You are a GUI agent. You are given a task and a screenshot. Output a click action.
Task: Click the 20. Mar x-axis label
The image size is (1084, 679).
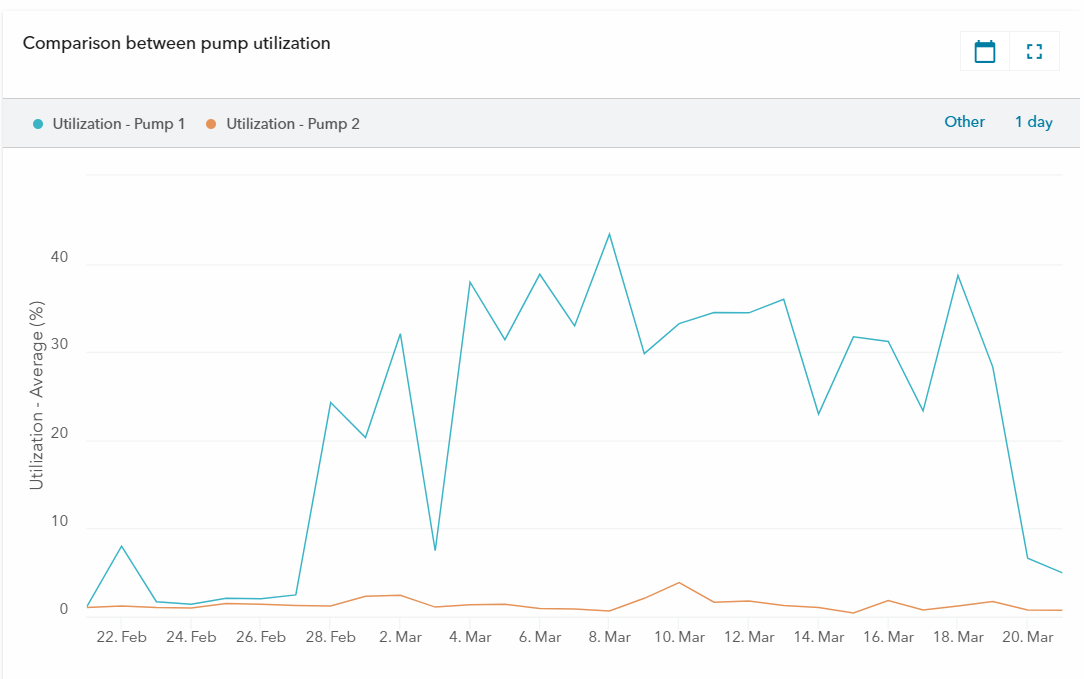point(1027,637)
